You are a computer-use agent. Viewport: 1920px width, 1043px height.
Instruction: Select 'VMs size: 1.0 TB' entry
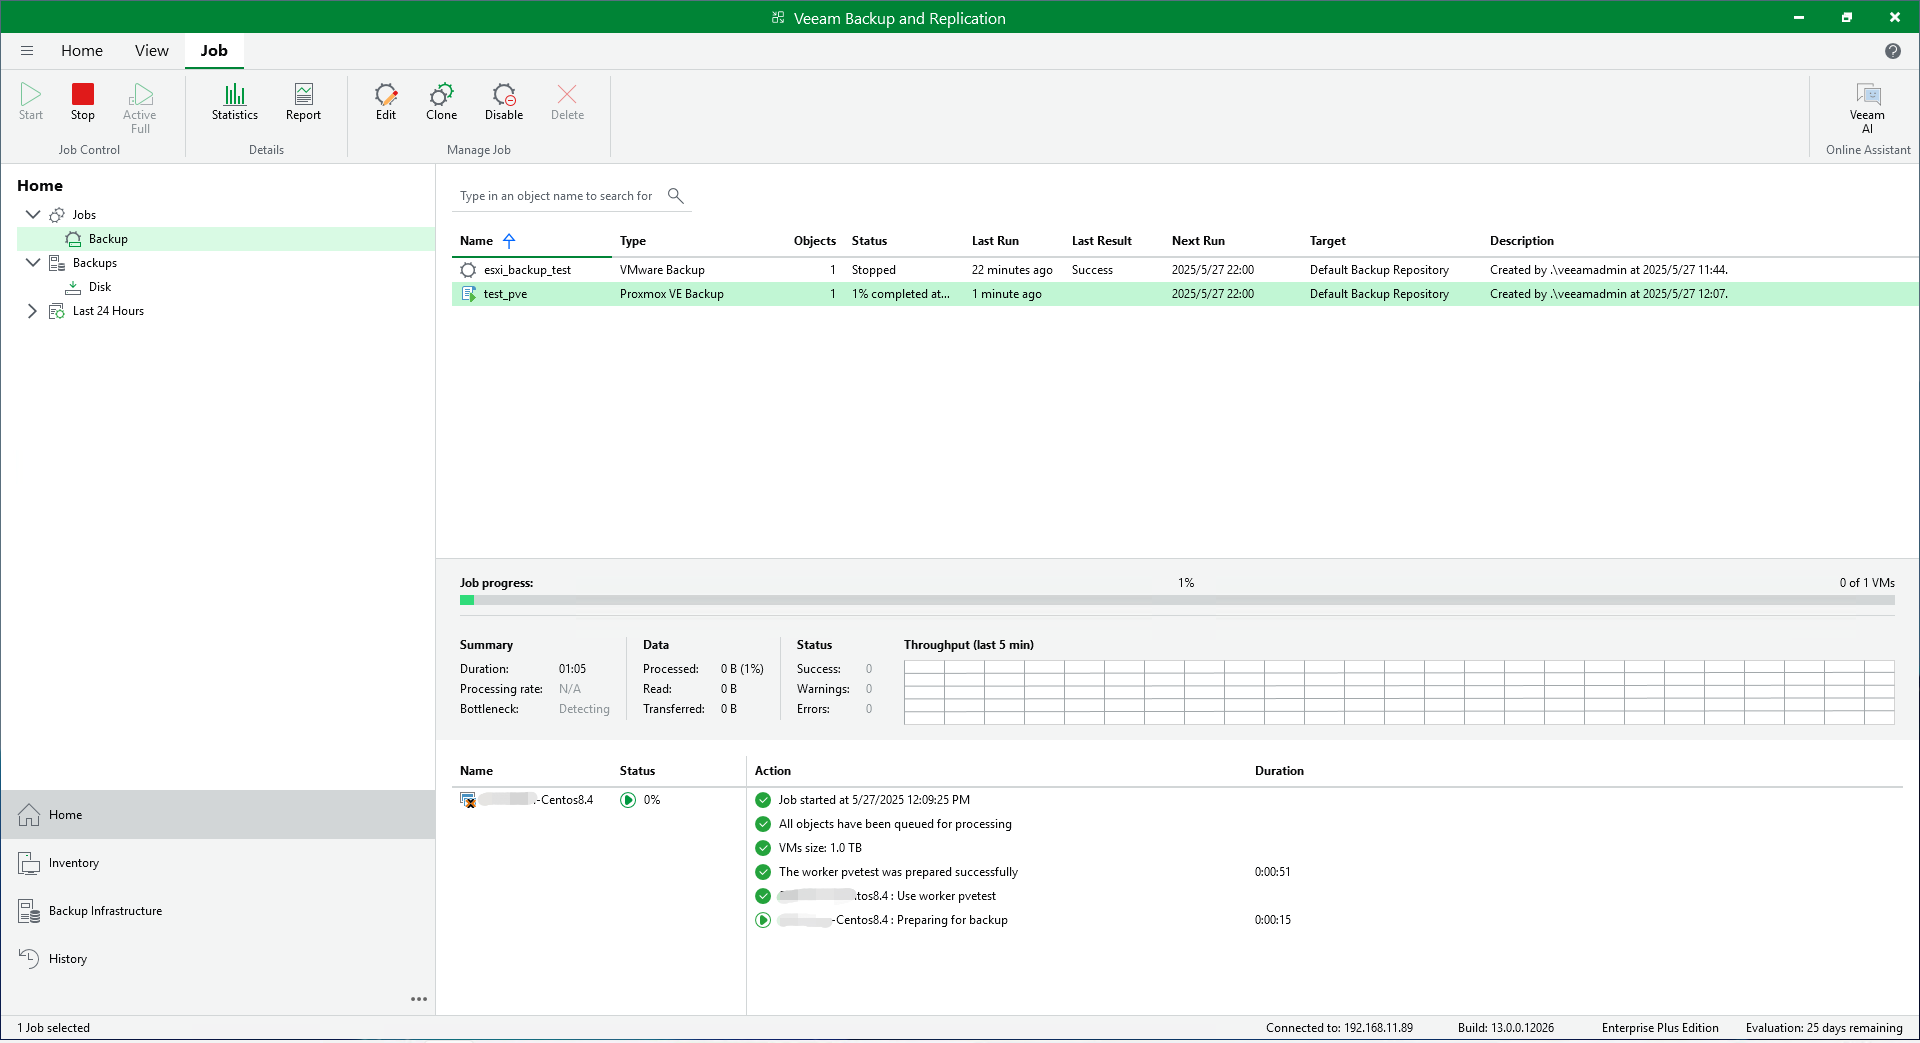[820, 848]
